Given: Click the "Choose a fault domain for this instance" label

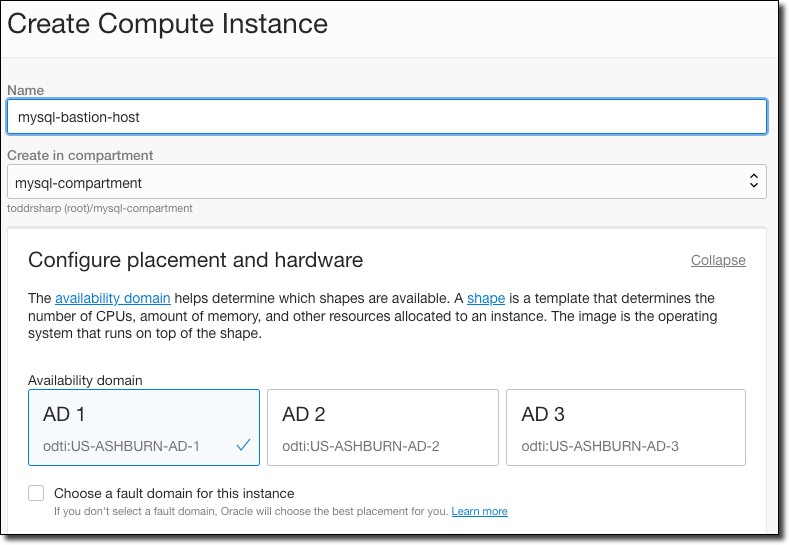Looking at the screenshot, I should tap(174, 493).
